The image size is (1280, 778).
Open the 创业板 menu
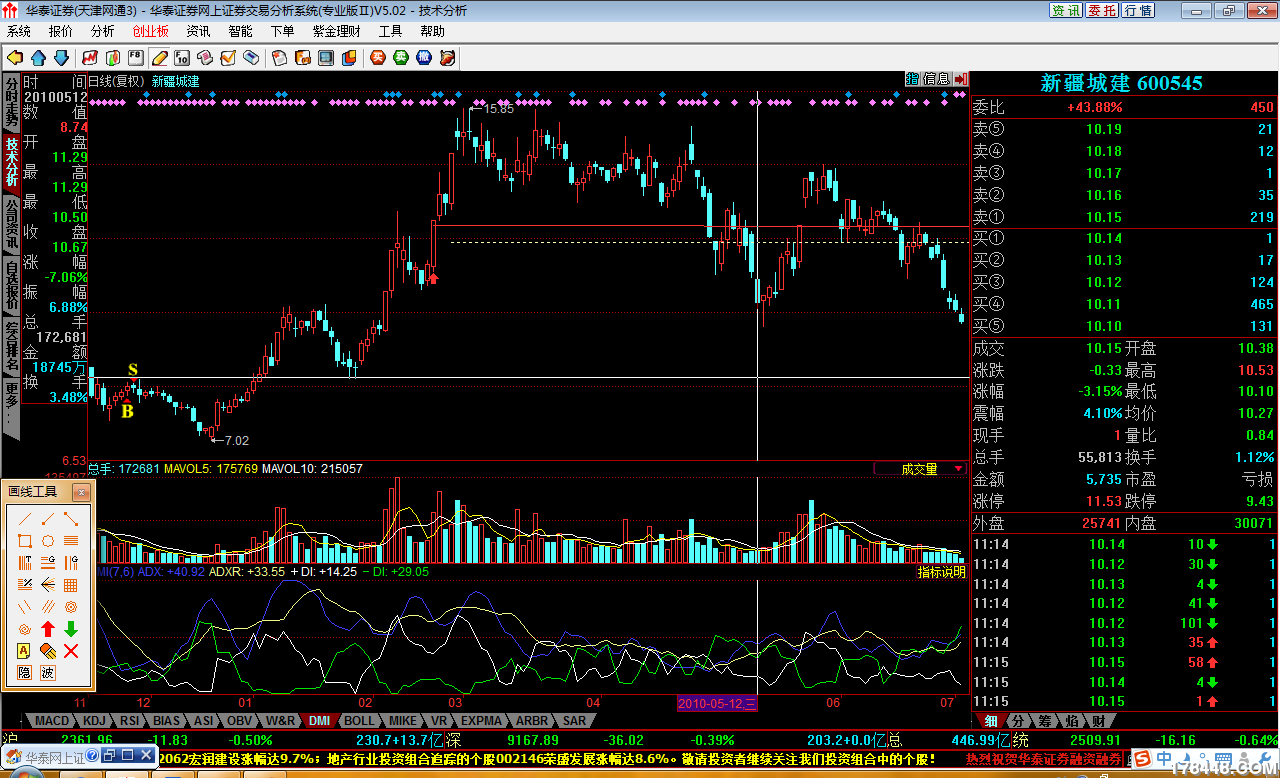coord(151,31)
